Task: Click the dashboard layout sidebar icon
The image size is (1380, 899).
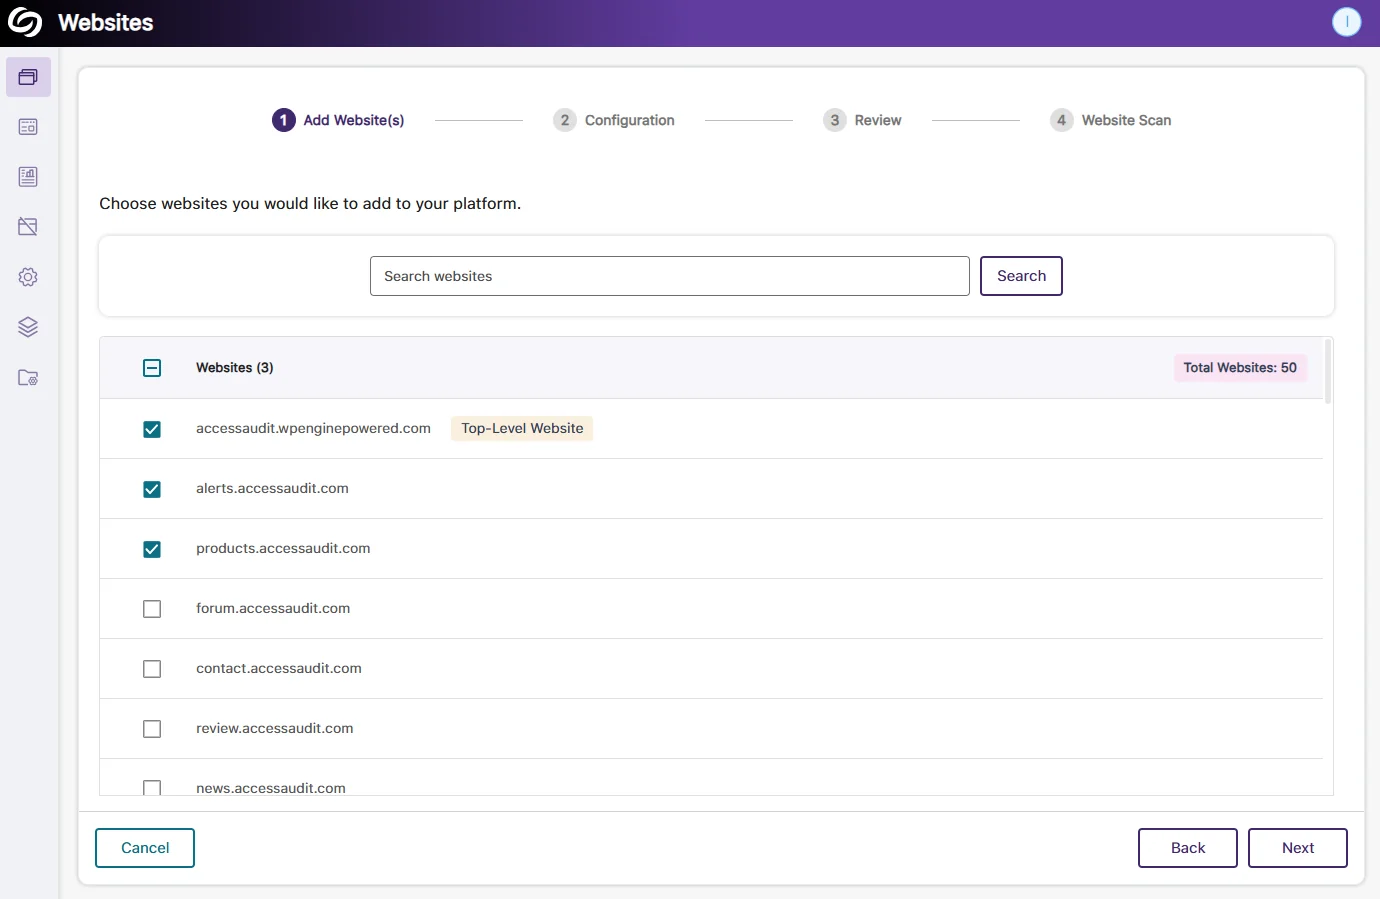Action: click(28, 127)
